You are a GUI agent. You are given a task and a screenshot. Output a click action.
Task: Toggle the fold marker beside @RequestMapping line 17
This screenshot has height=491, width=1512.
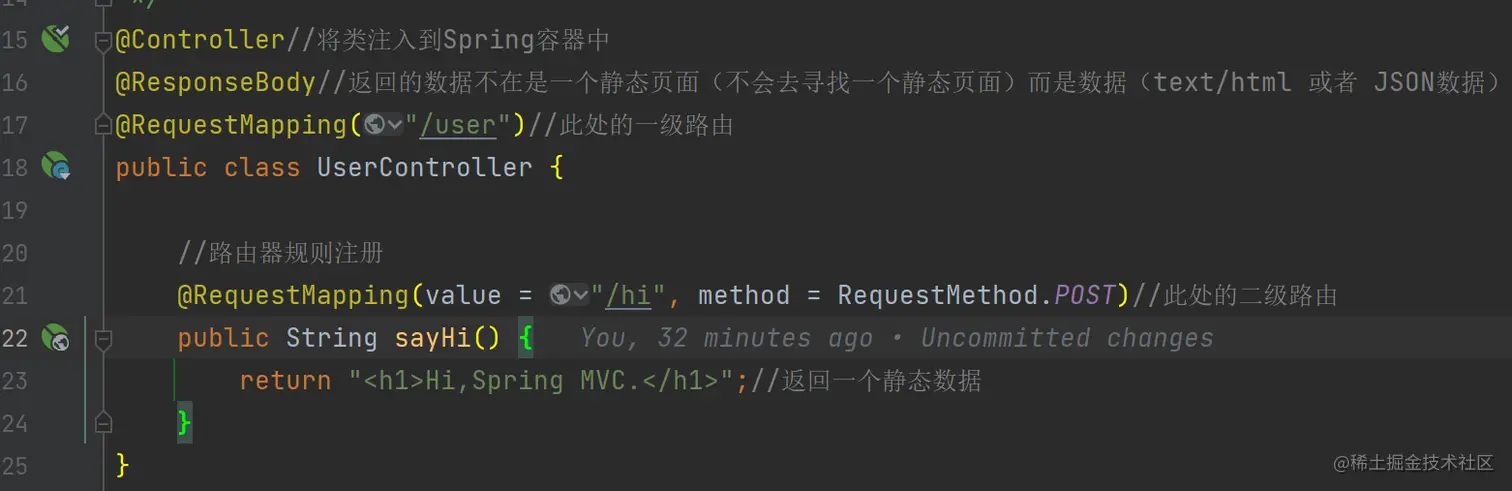[103, 125]
